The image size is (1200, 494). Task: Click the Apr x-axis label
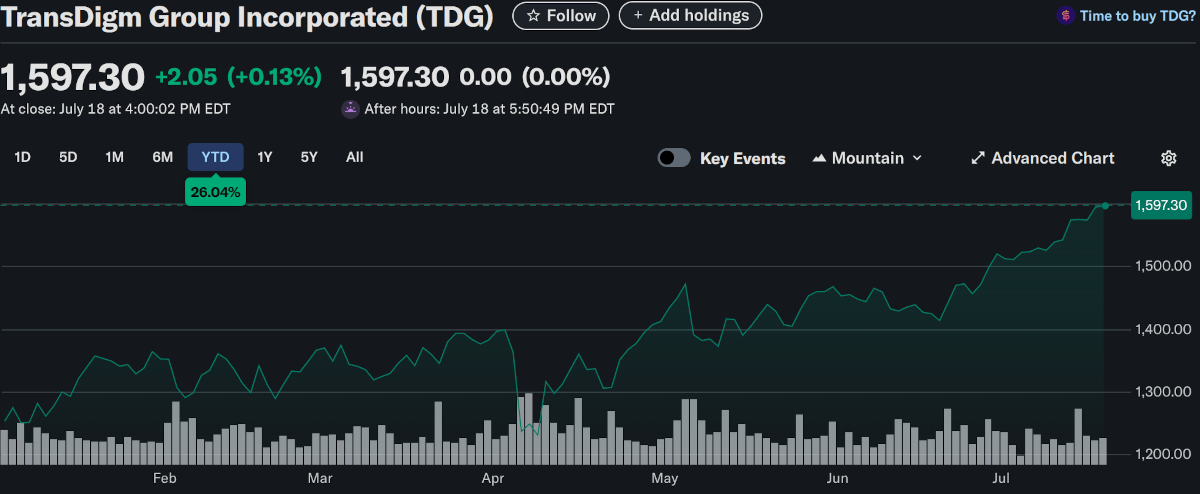493,479
